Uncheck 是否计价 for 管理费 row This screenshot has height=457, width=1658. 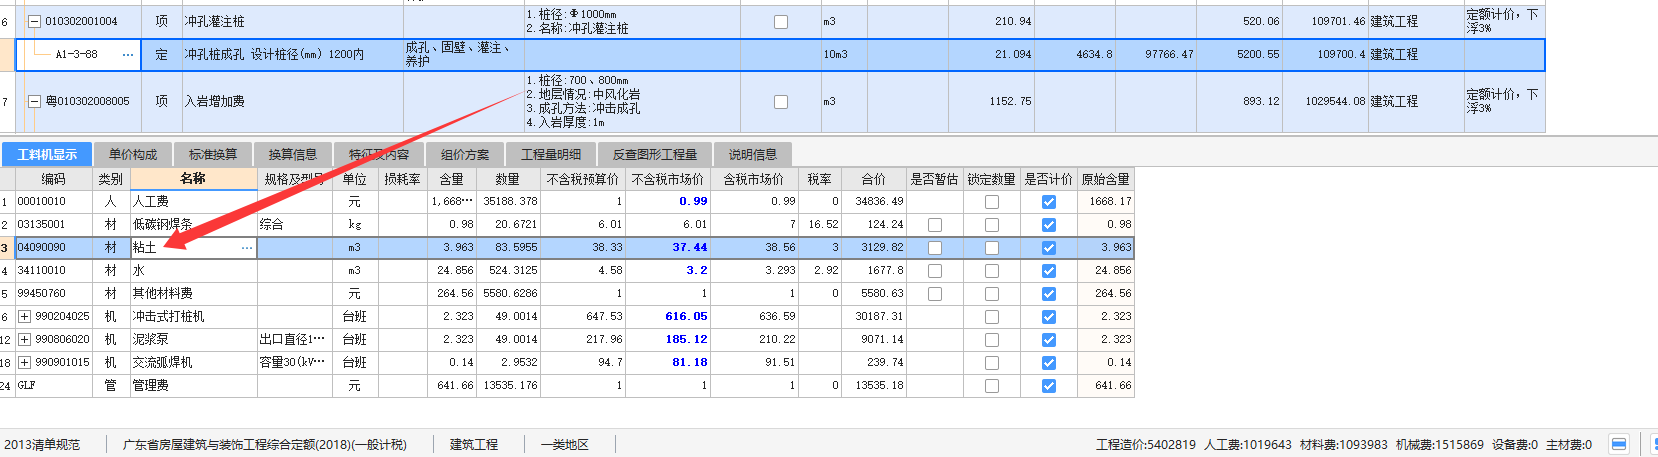click(1049, 386)
